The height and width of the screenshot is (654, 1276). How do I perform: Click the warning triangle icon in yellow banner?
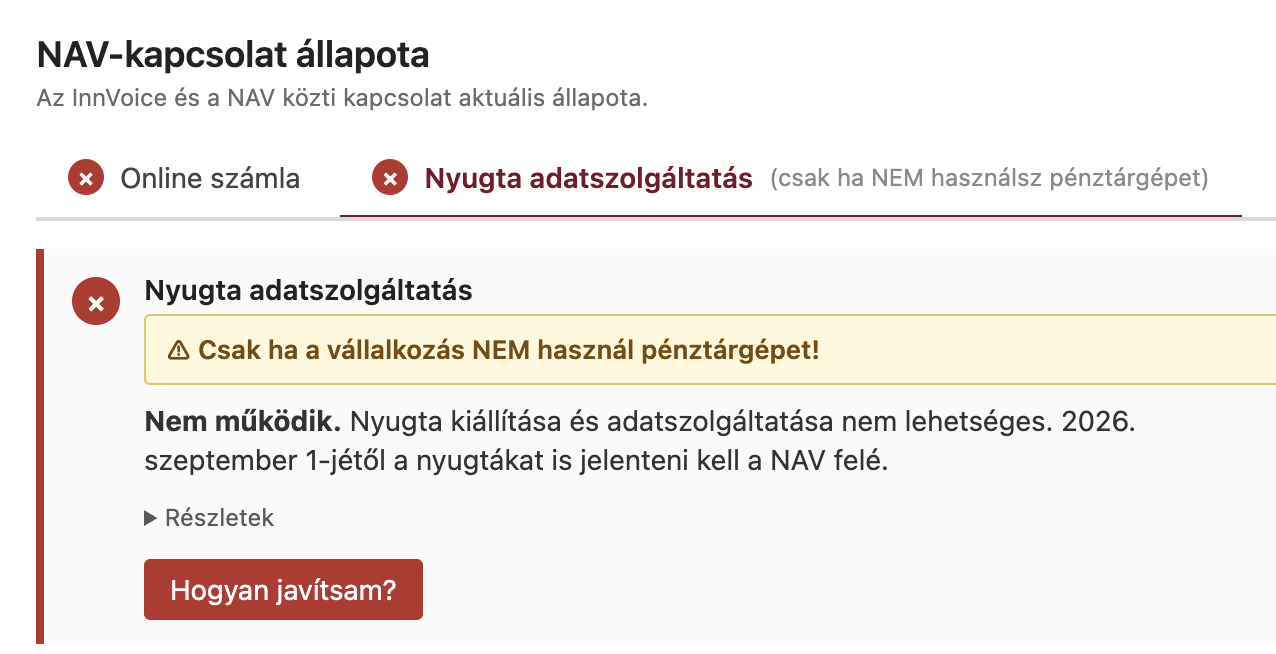178,350
